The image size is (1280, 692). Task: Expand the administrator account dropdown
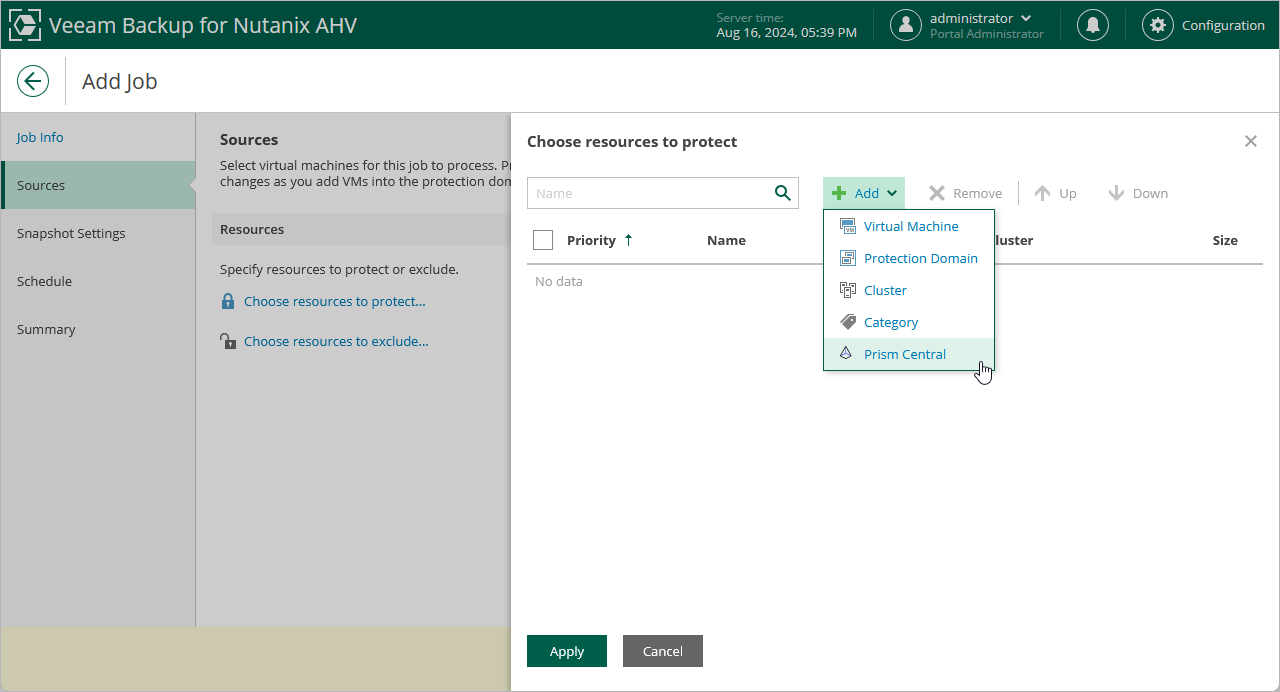[x=1026, y=18]
